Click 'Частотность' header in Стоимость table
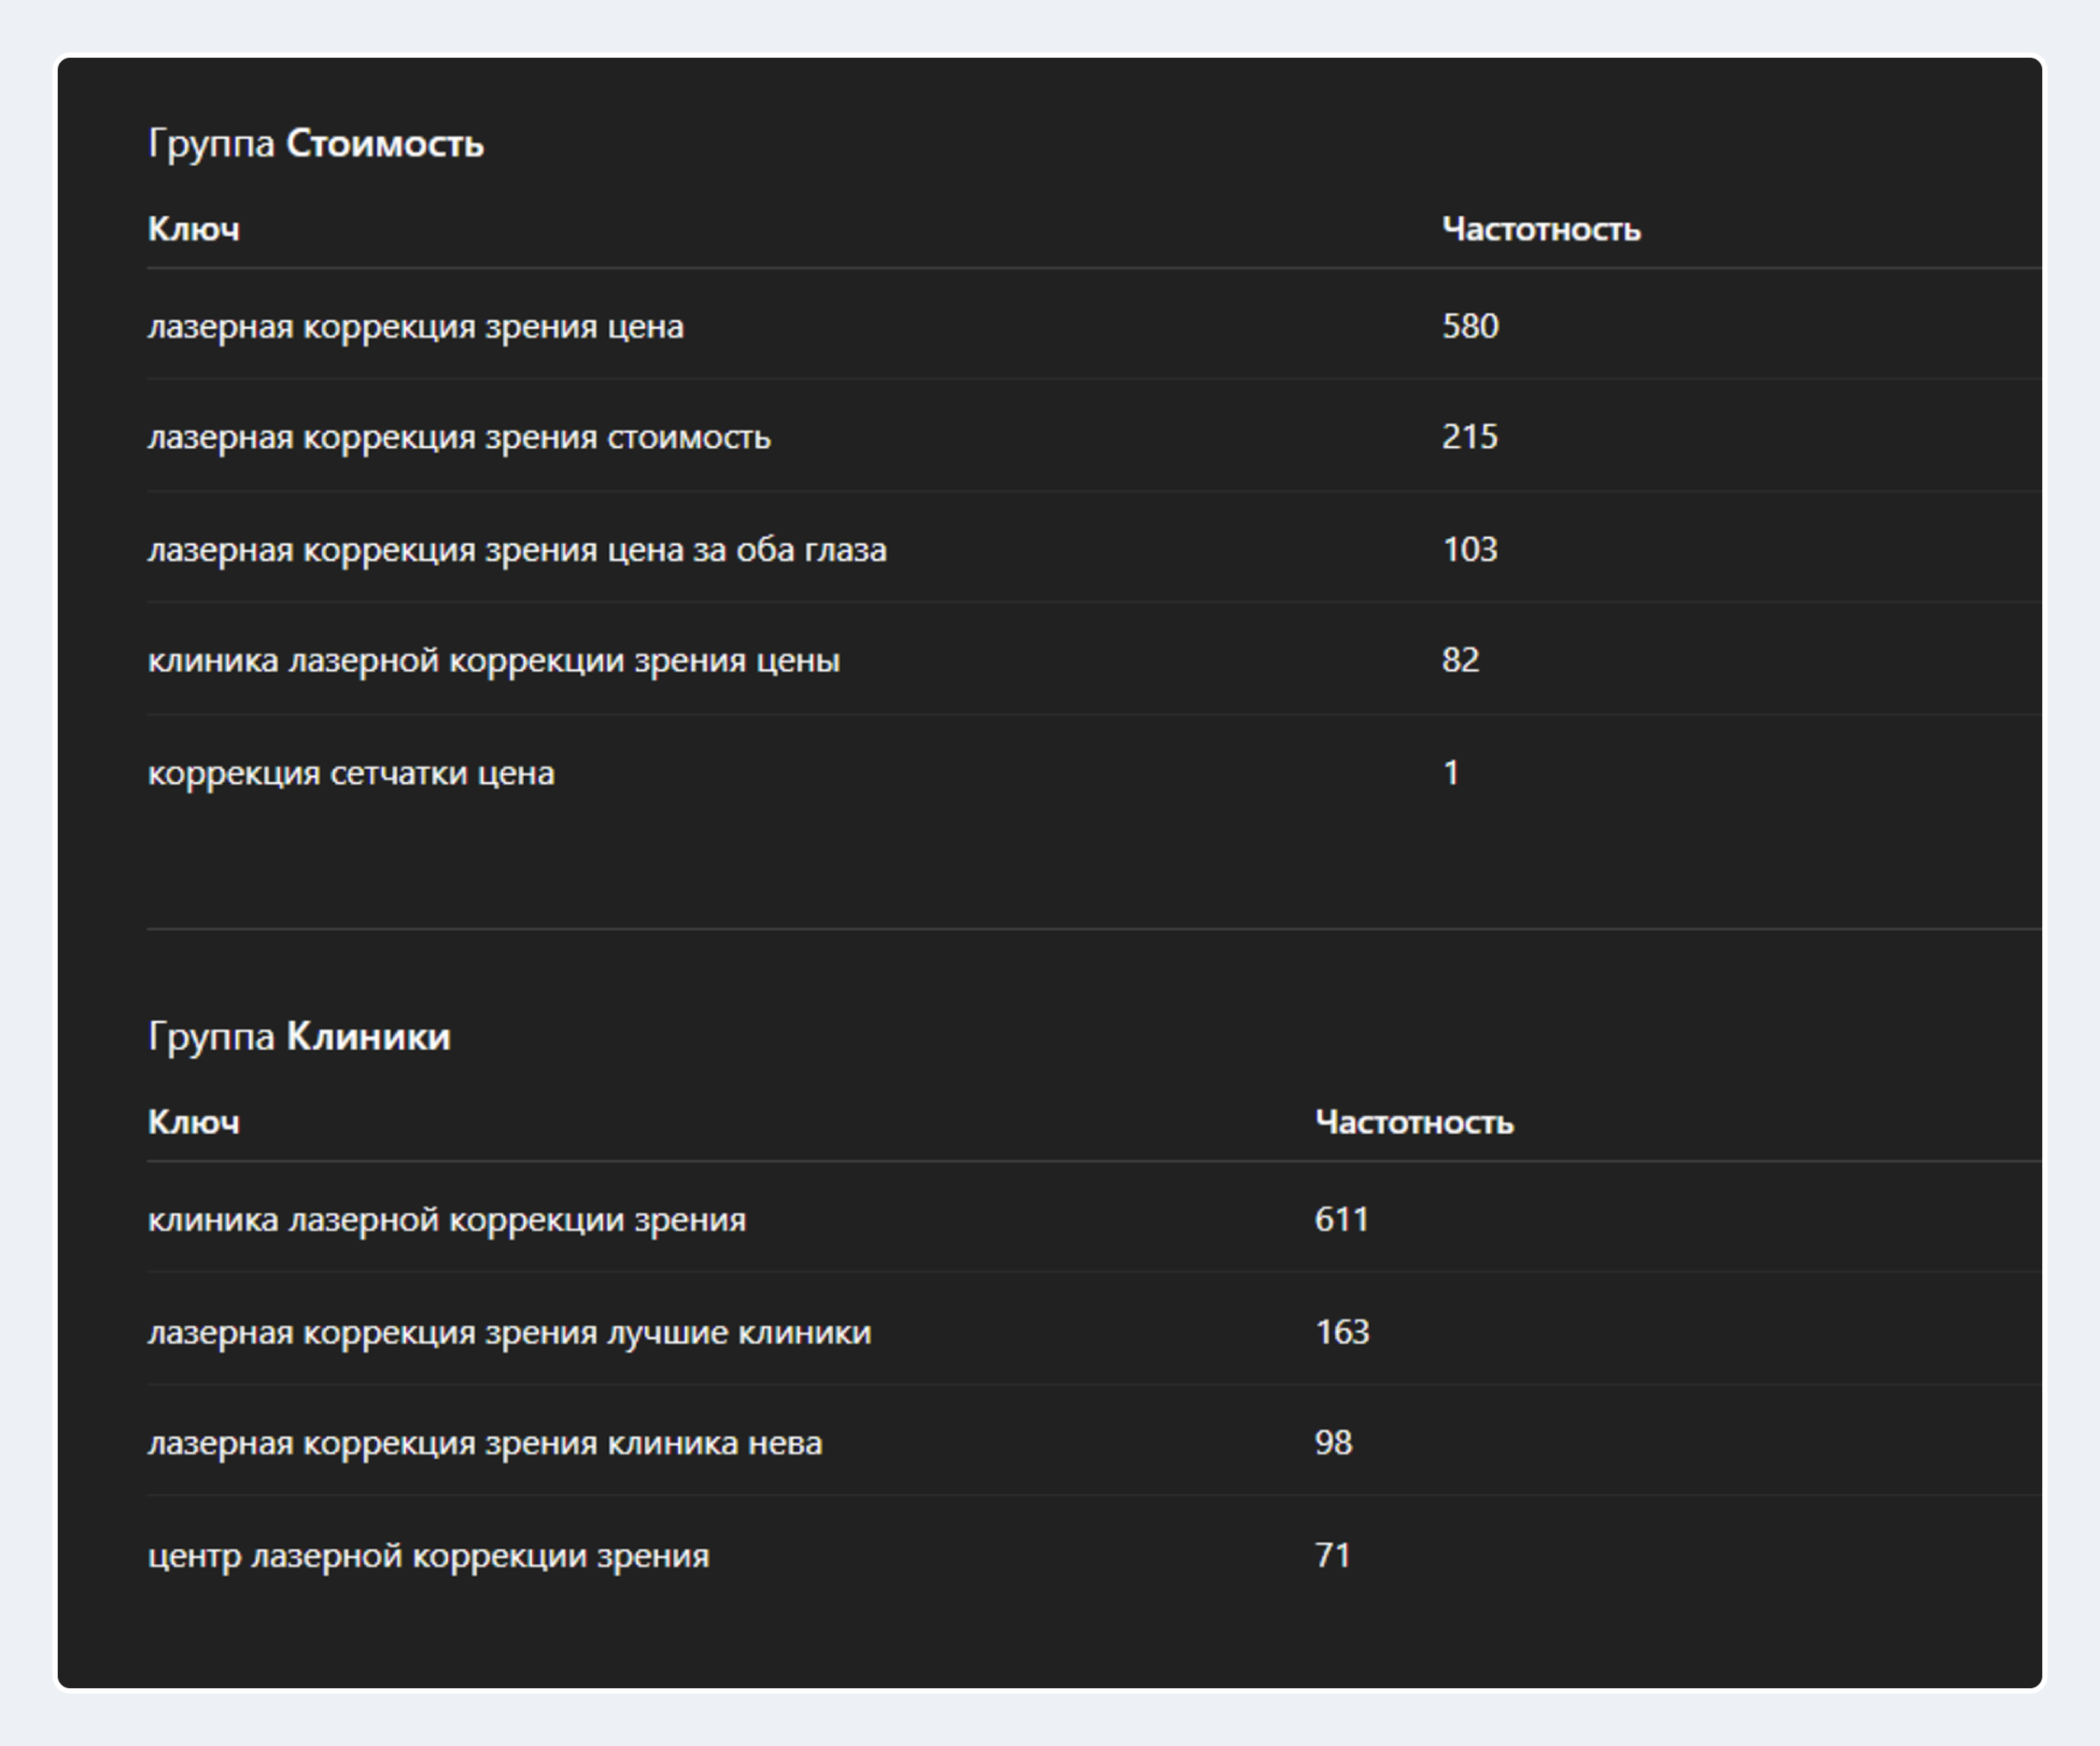2100x1746 pixels. 1540,229
